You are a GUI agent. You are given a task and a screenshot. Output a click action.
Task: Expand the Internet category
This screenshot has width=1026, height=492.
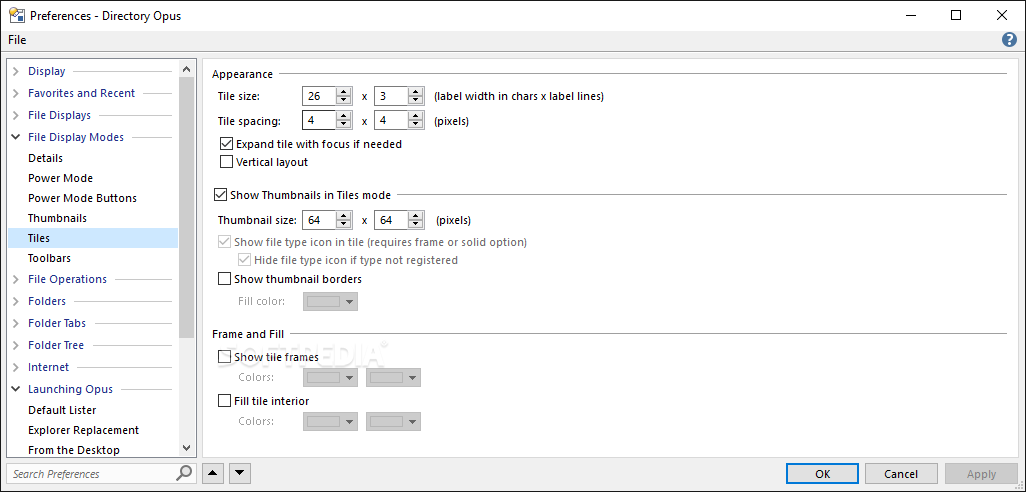click(x=16, y=368)
